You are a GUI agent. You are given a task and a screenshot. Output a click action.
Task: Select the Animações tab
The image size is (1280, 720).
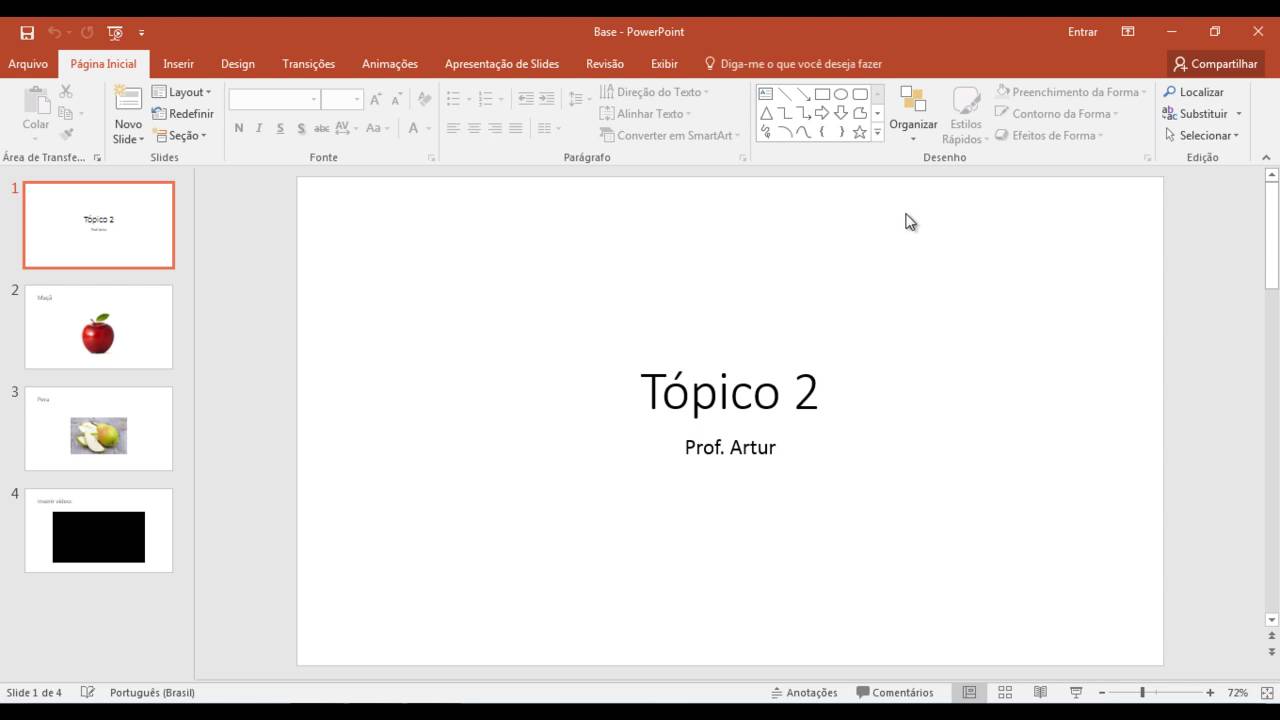pyautogui.click(x=390, y=64)
